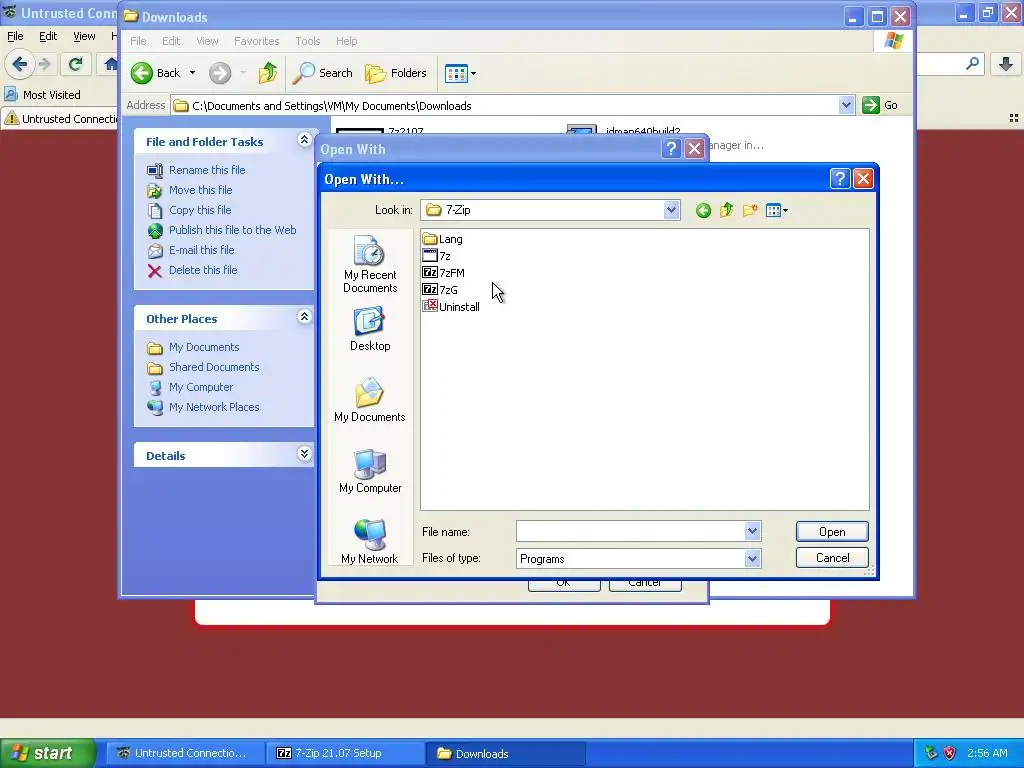Click the help button in front Open With dialog
This screenshot has width=1024, height=768.
840,178
